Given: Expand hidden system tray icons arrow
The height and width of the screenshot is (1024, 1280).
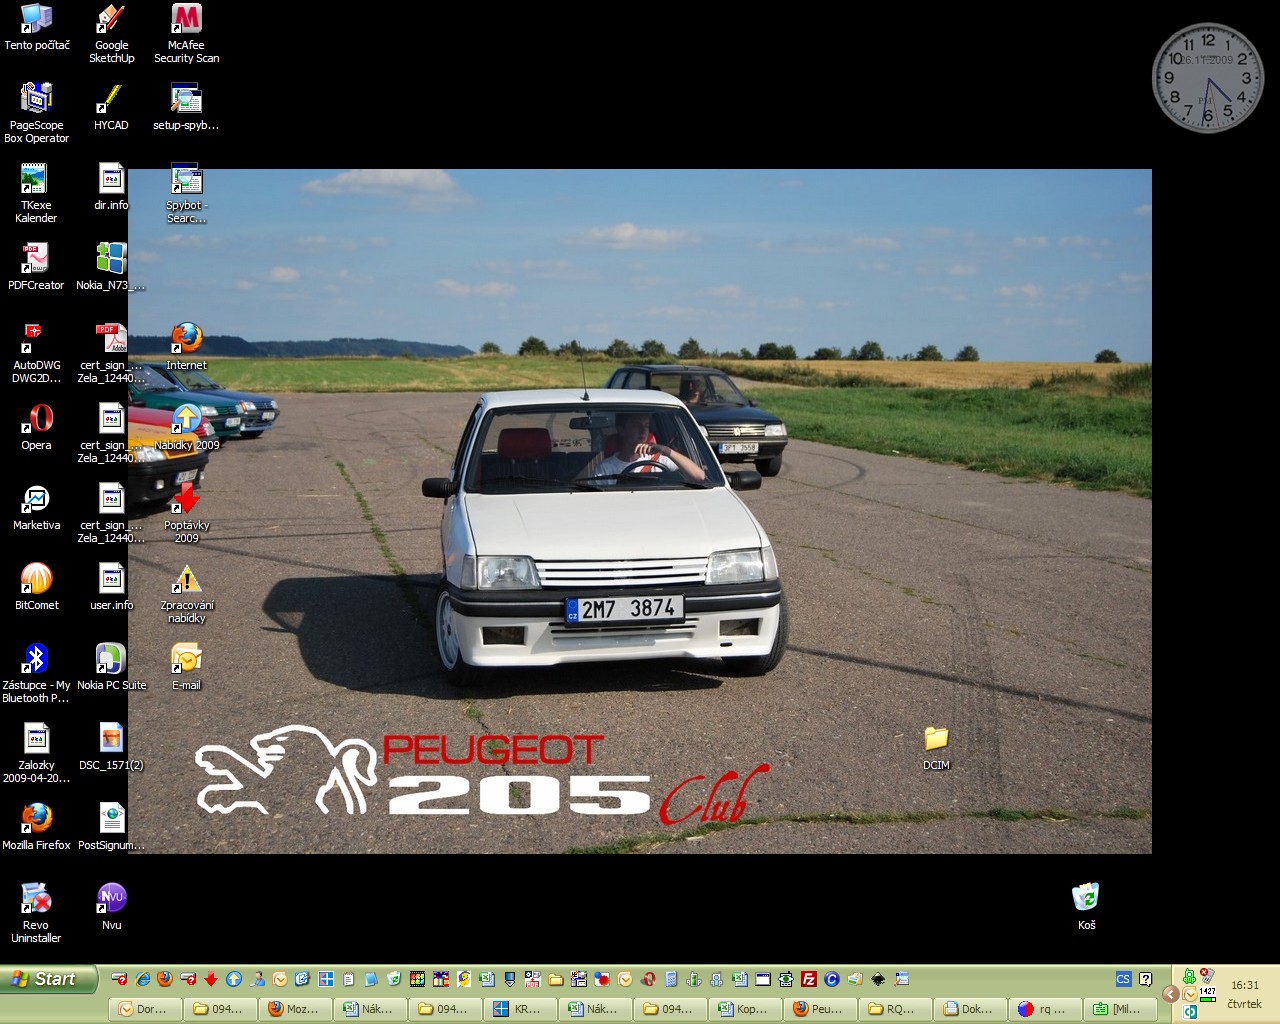Looking at the screenshot, I should (x=1170, y=994).
